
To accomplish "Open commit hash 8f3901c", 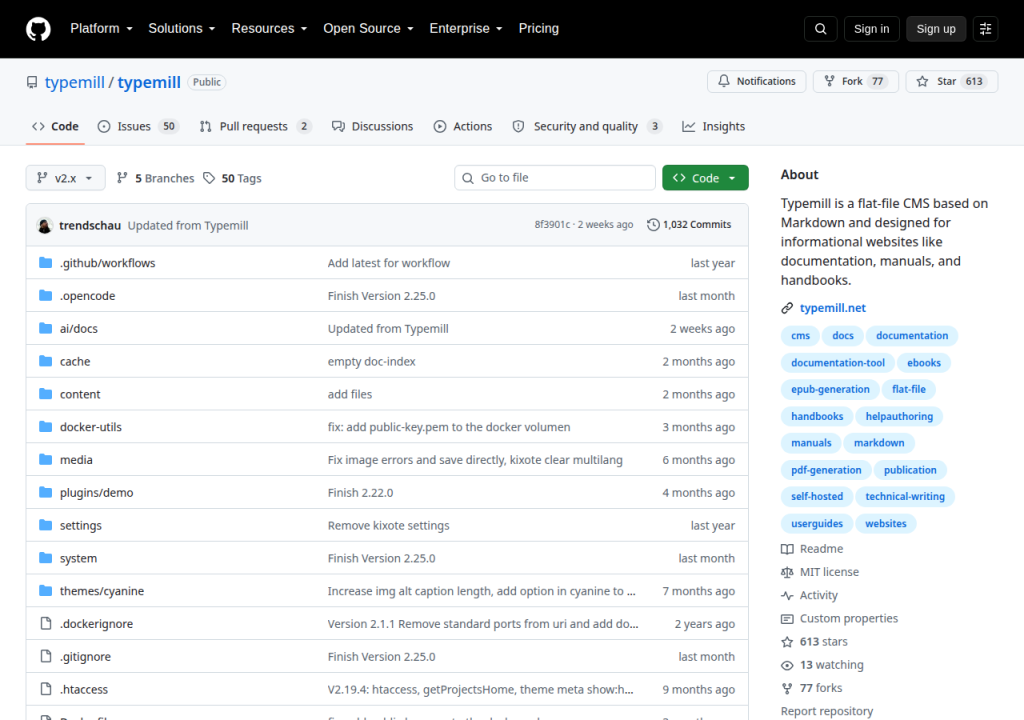I will click(552, 224).
